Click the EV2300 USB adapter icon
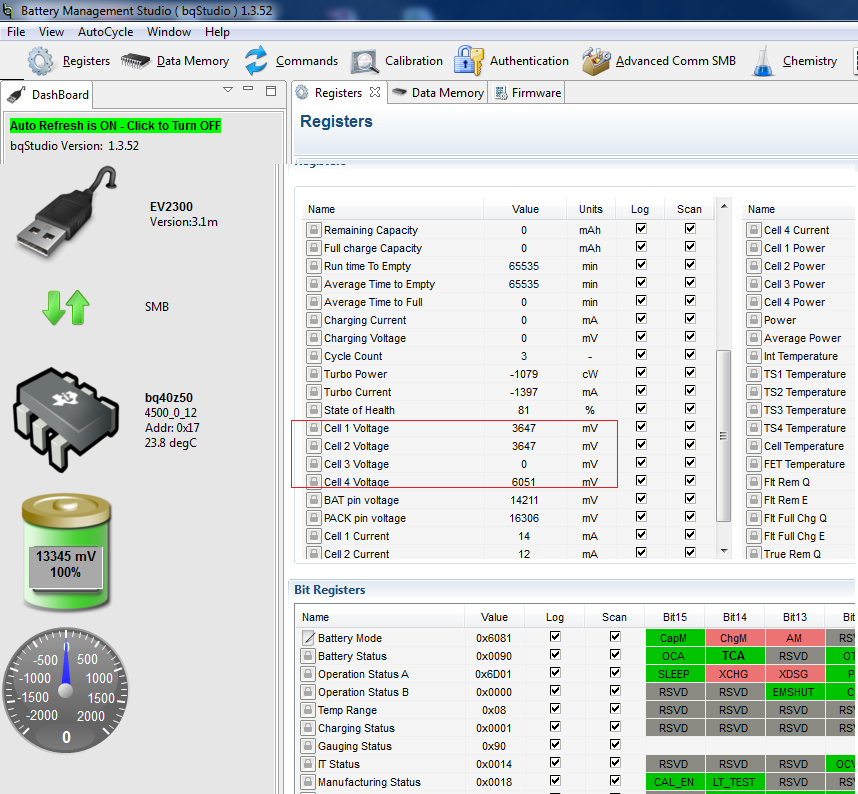Screen dimensions: 858x794 (66, 212)
